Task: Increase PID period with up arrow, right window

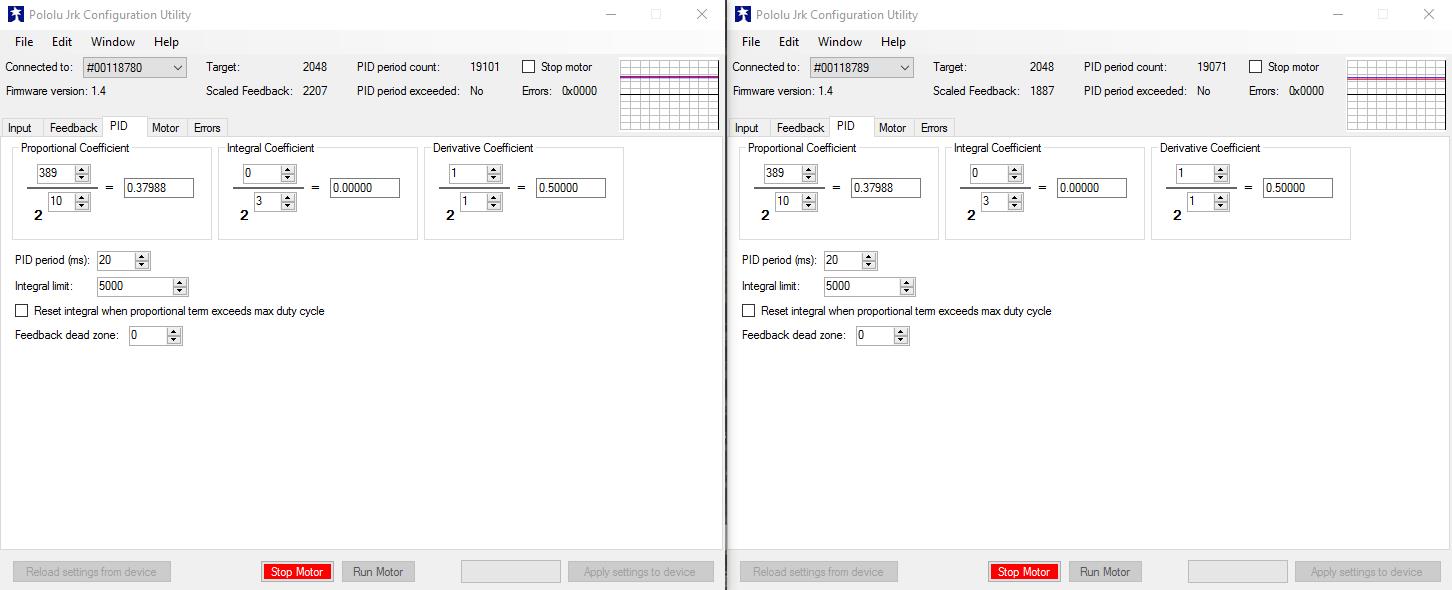Action: (869, 256)
